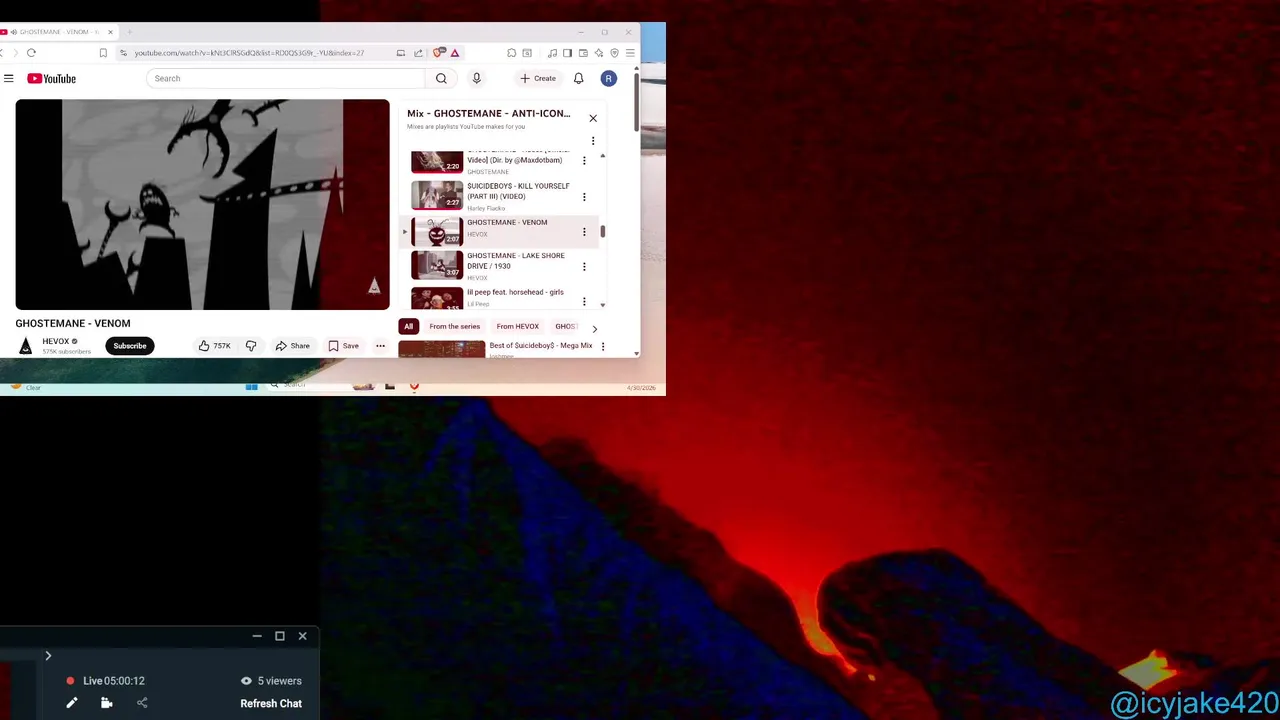
Task: Like the GHOSTEMANE - VENOM video
Action: 214,346
